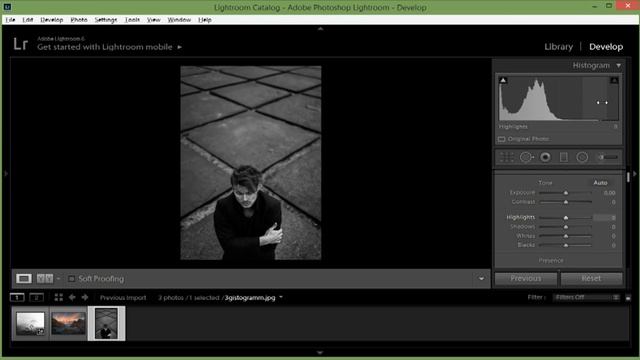
Task: Go back with filmstrip left arrow
Action: [x=72, y=298]
